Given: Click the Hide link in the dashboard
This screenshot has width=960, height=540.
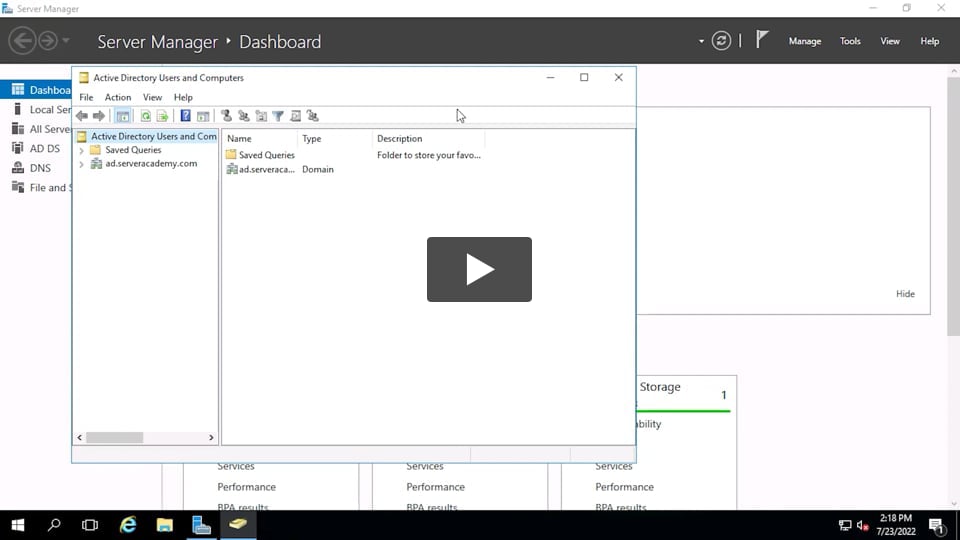Looking at the screenshot, I should (x=904, y=294).
